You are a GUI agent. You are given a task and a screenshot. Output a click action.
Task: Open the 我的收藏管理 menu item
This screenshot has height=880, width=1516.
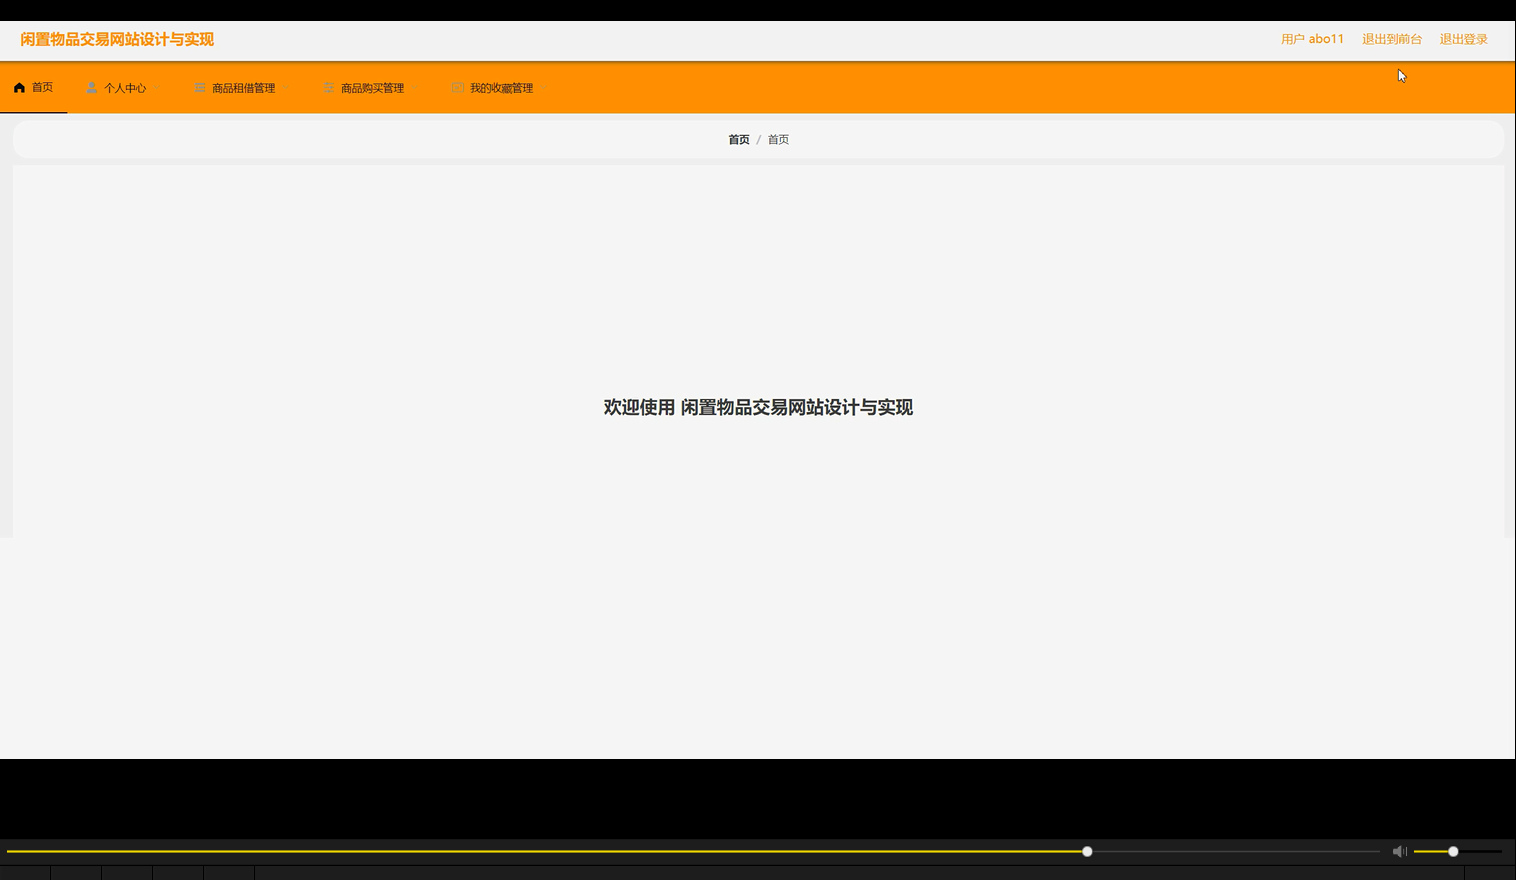tap(502, 87)
